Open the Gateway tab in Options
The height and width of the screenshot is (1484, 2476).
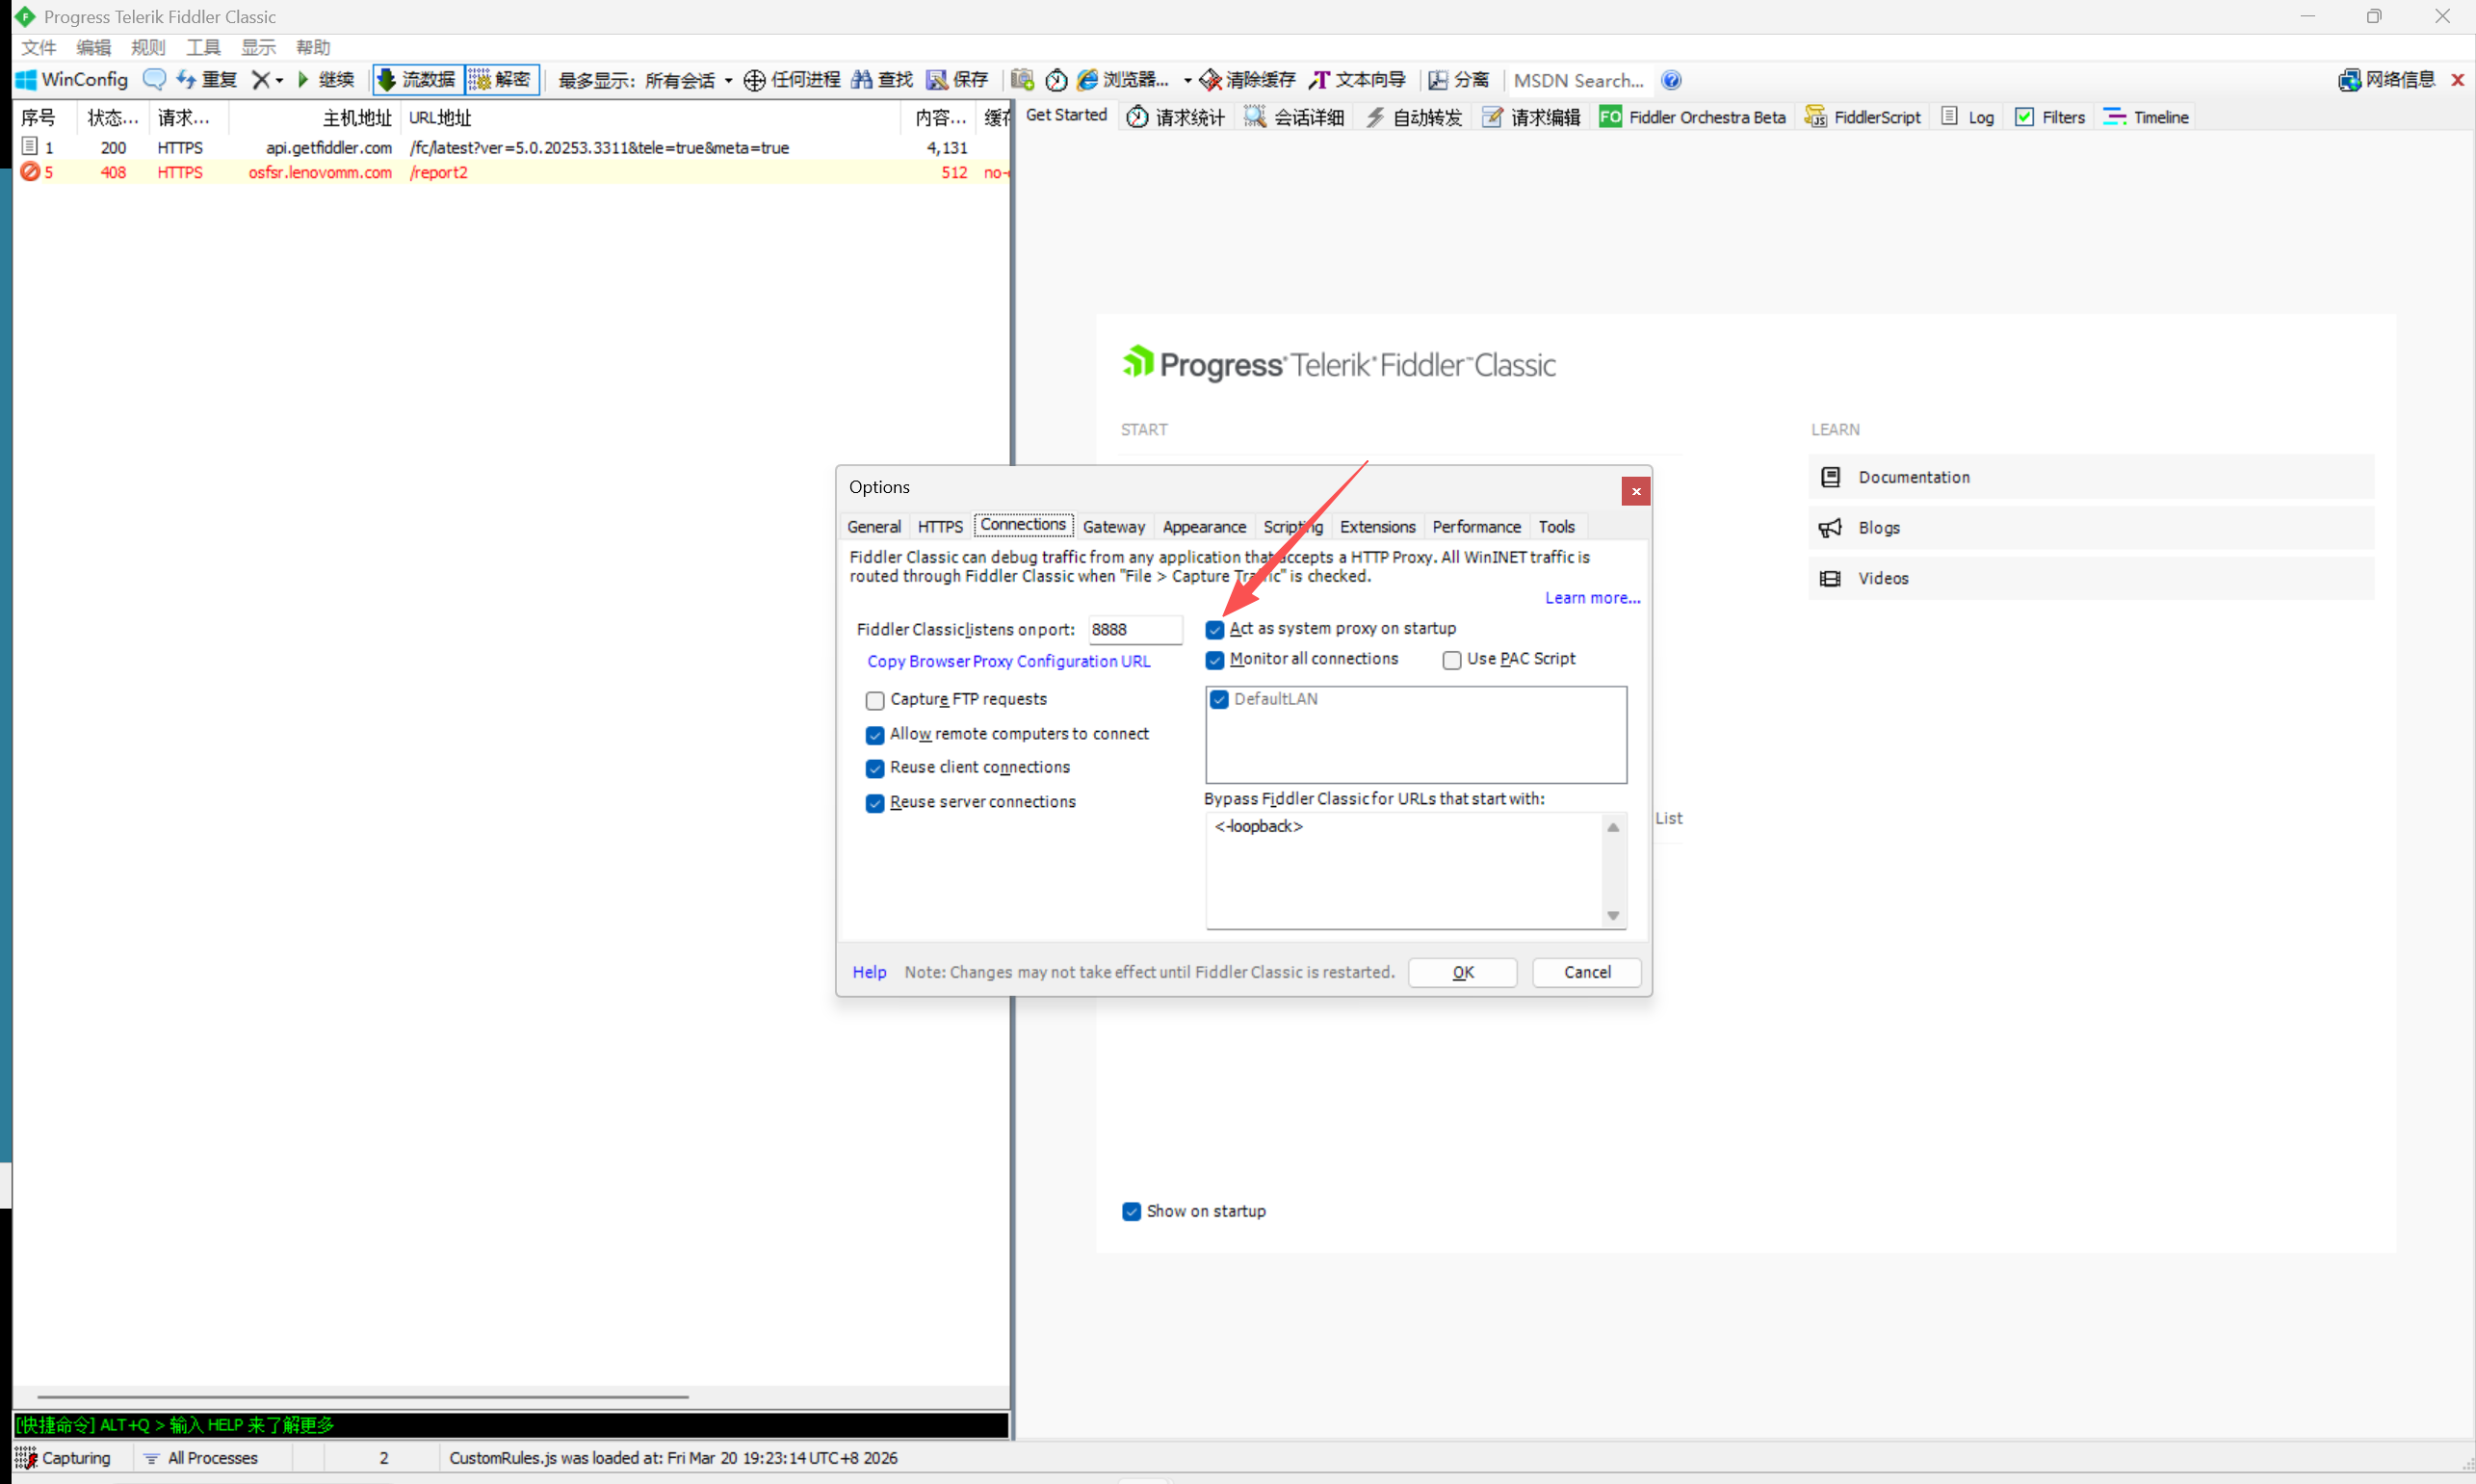pyautogui.click(x=1113, y=527)
